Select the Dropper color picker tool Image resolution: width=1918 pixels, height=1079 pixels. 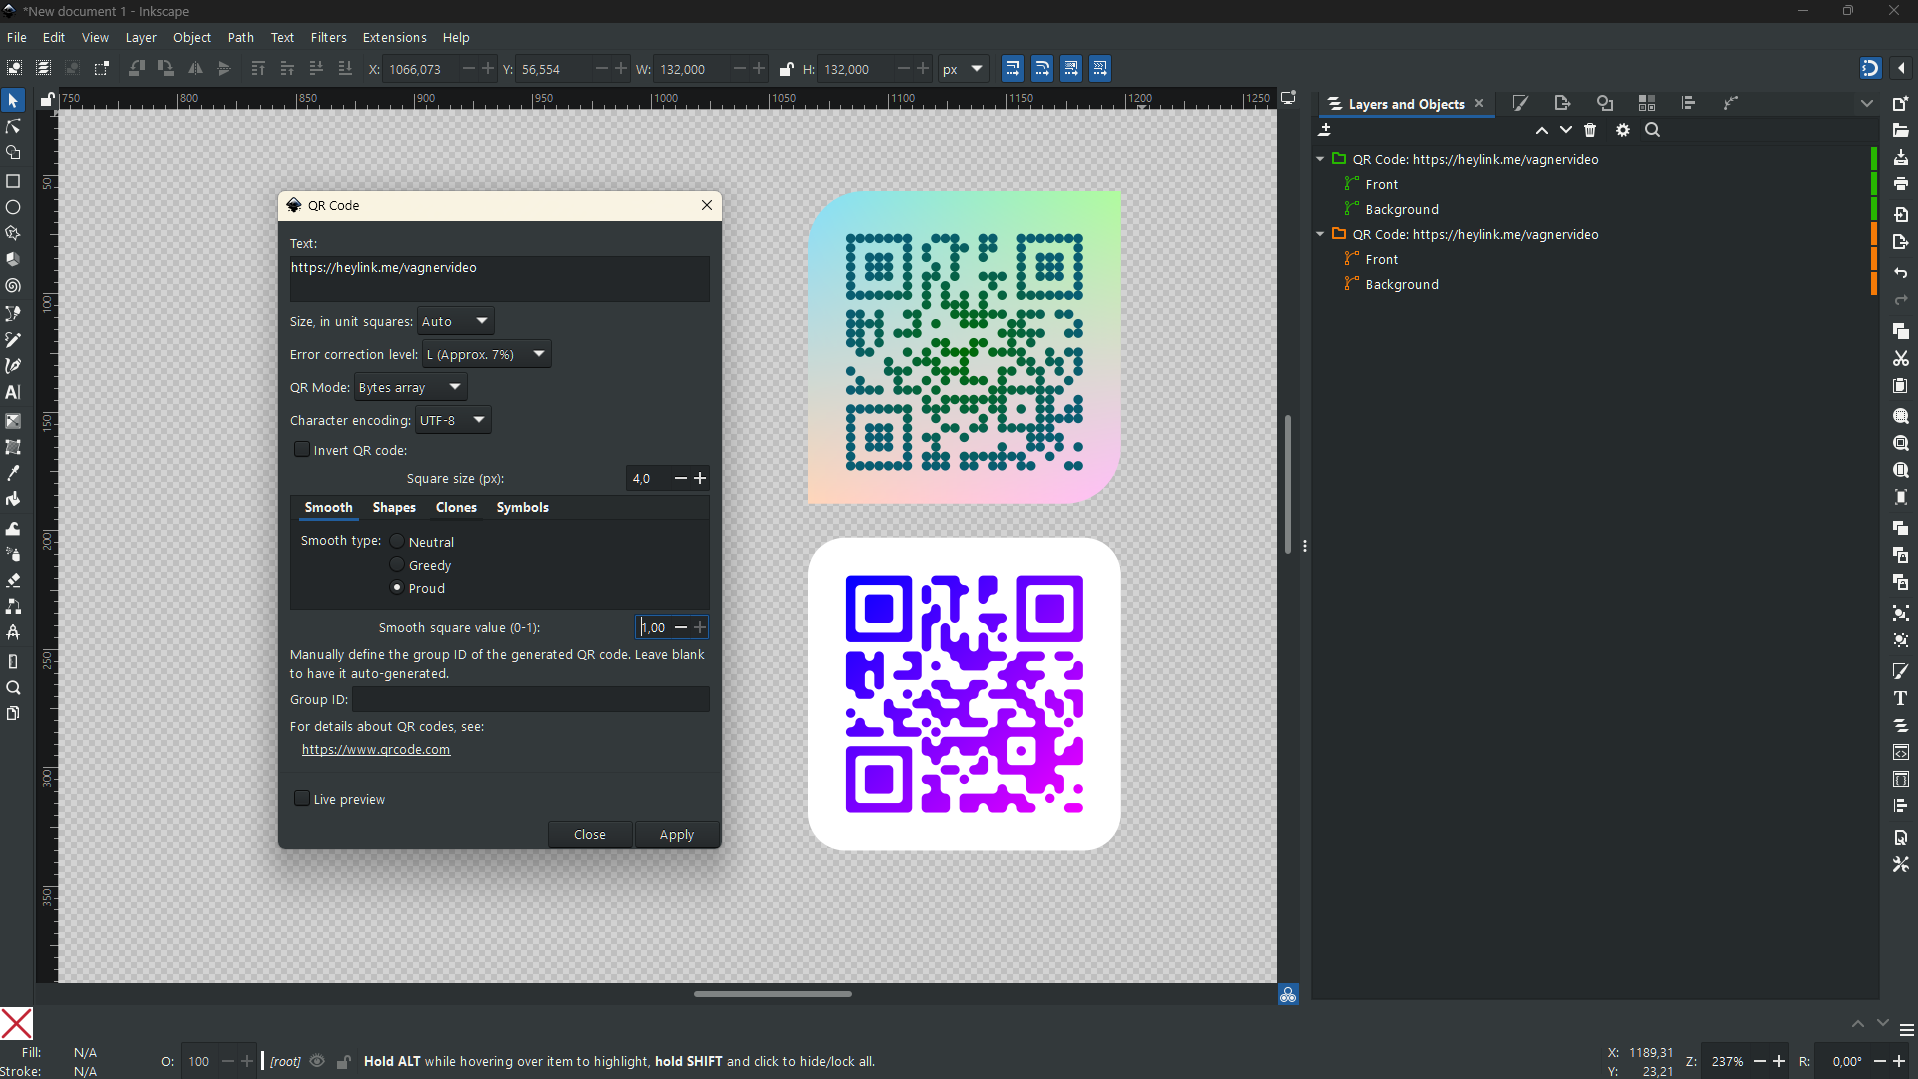(x=13, y=473)
